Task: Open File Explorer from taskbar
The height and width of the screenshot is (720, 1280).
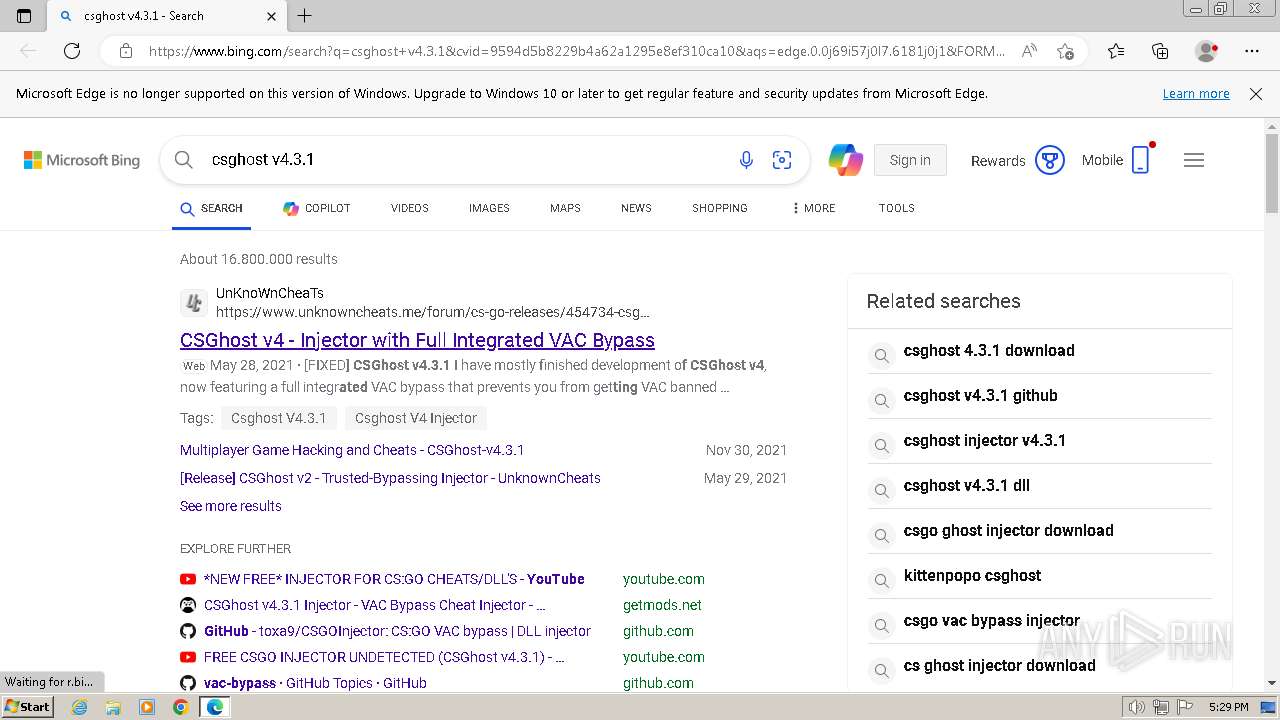Action: click(113, 707)
